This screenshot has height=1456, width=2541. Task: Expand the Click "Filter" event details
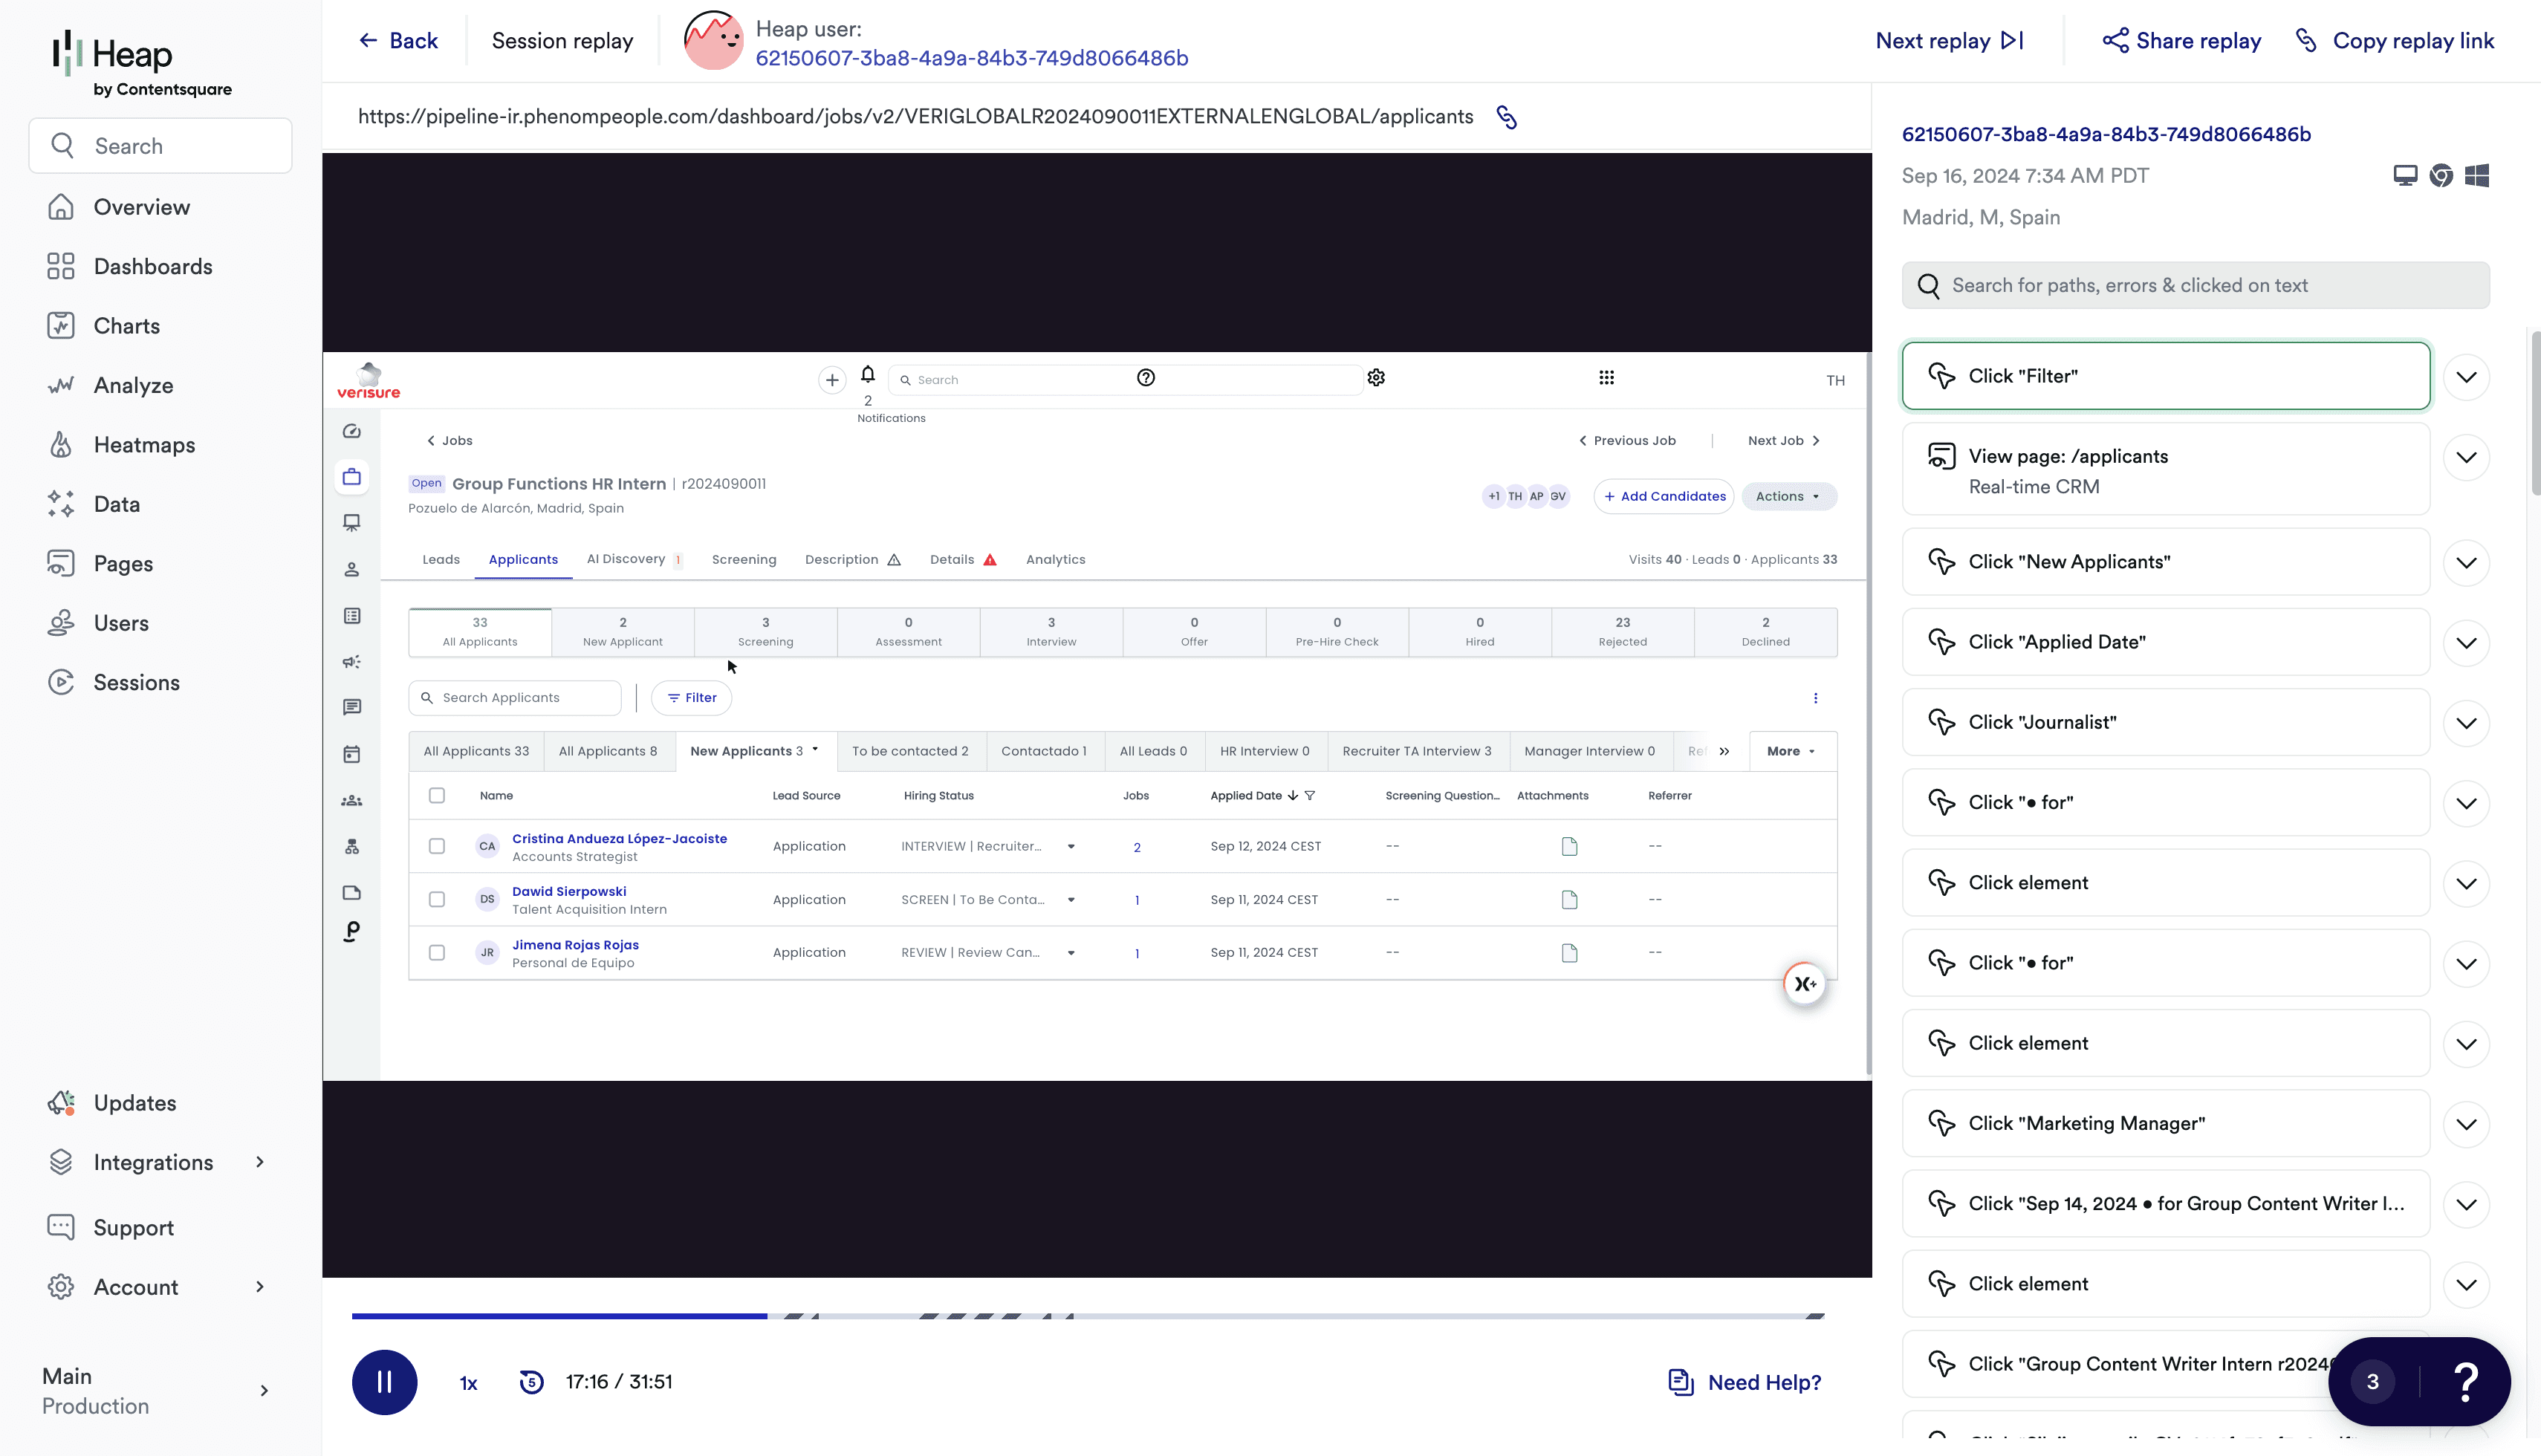coord(2466,377)
